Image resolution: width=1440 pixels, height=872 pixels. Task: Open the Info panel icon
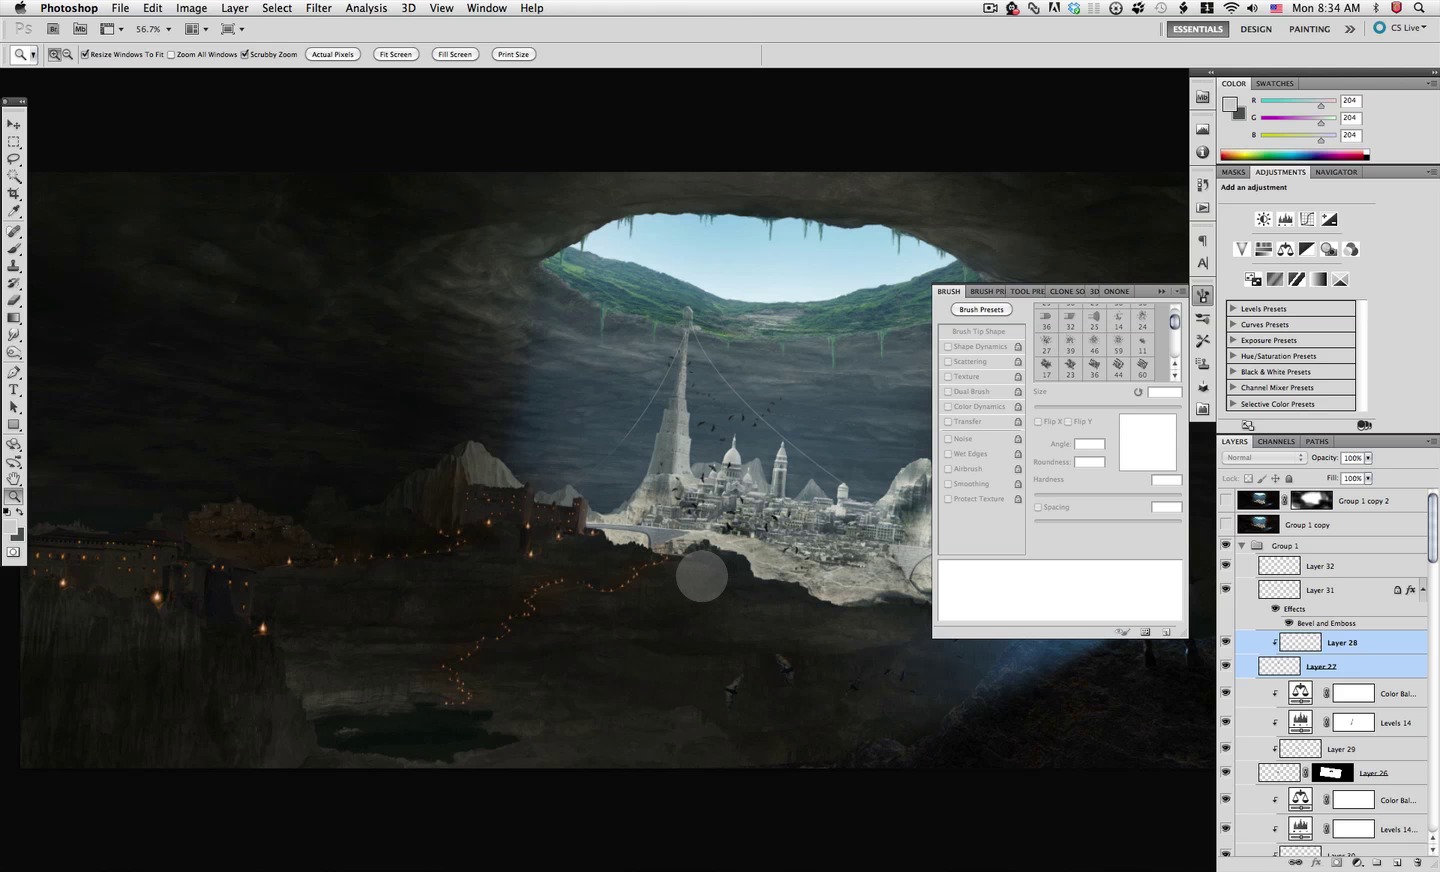pos(1203,152)
